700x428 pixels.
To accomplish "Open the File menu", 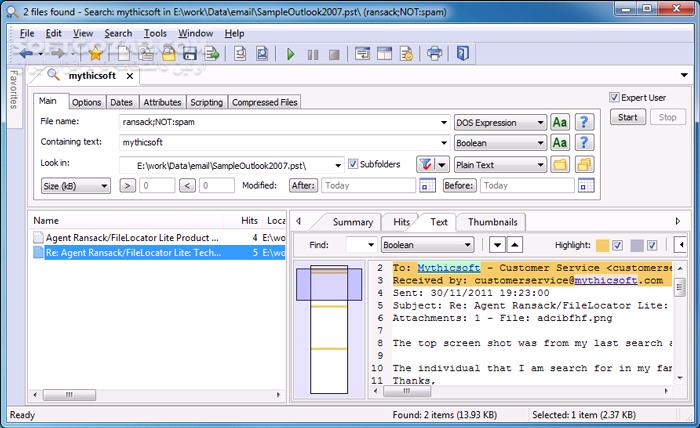I will [x=27, y=33].
